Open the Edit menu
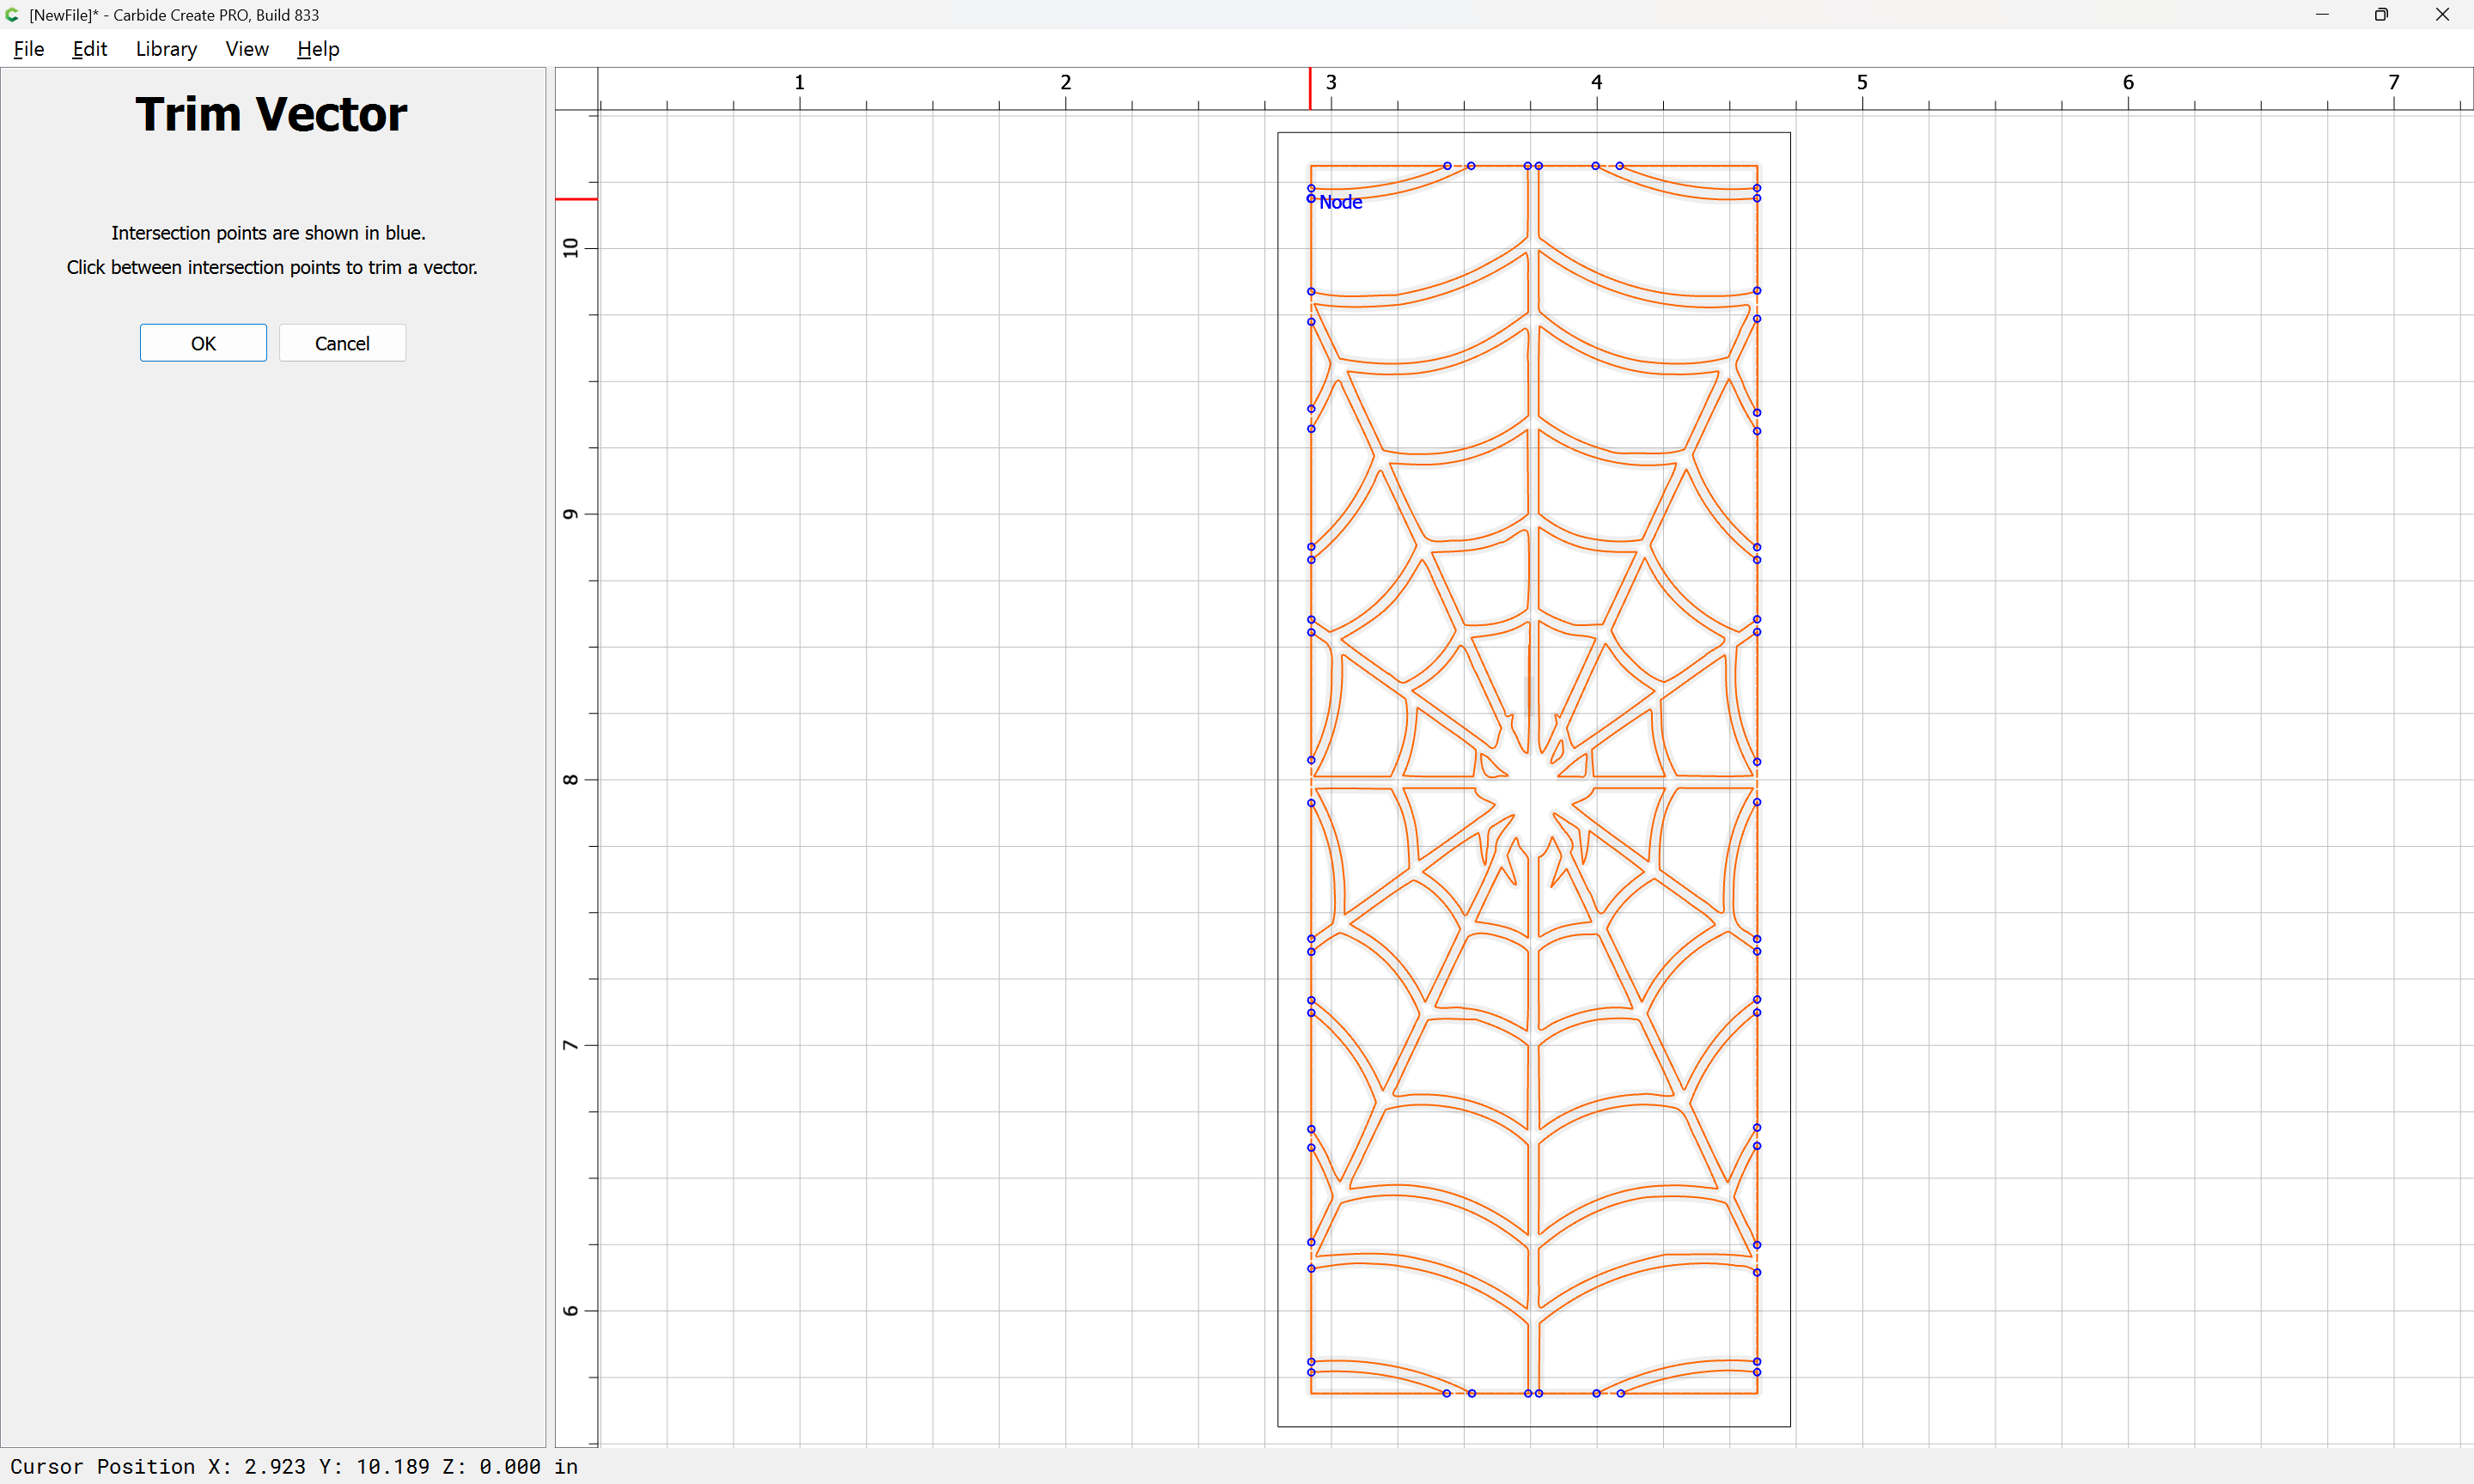The image size is (2474, 1484). pos(89,49)
